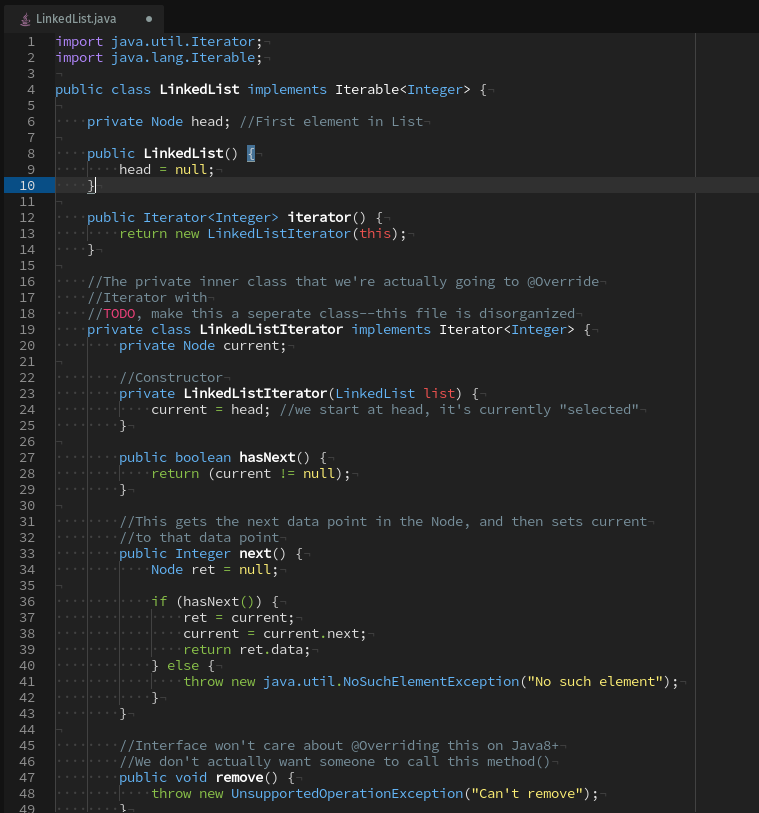The width and height of the screenshot is (759, 813).
Task: Click the comment beginning "//This gets the next"
Action: (x=383, y=522)
